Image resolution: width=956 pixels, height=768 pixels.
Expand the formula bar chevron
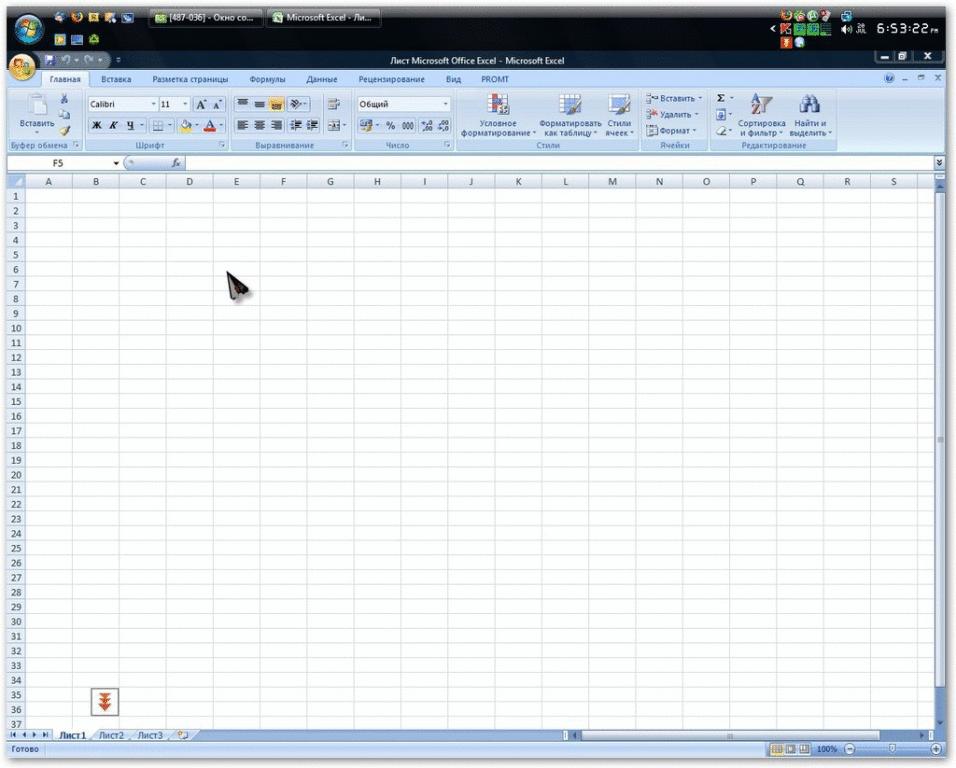tap(939, 162)
